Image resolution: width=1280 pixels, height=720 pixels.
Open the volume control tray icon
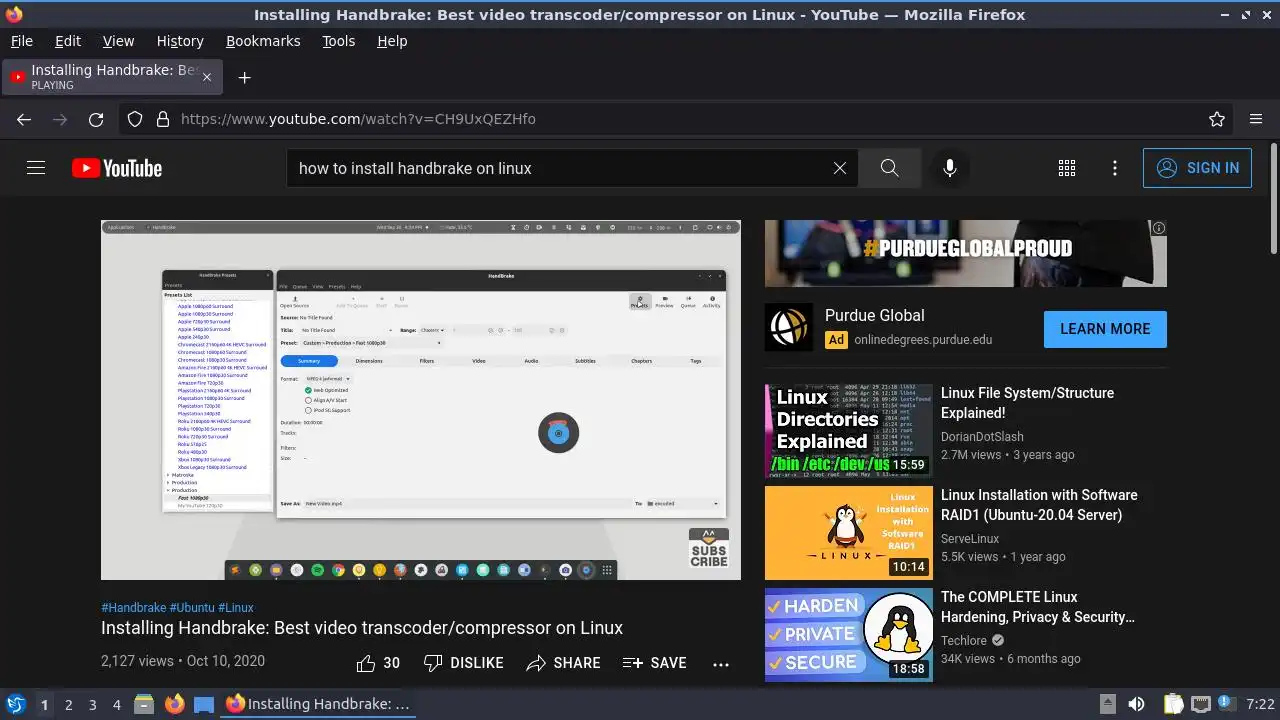coord(1136,704)
